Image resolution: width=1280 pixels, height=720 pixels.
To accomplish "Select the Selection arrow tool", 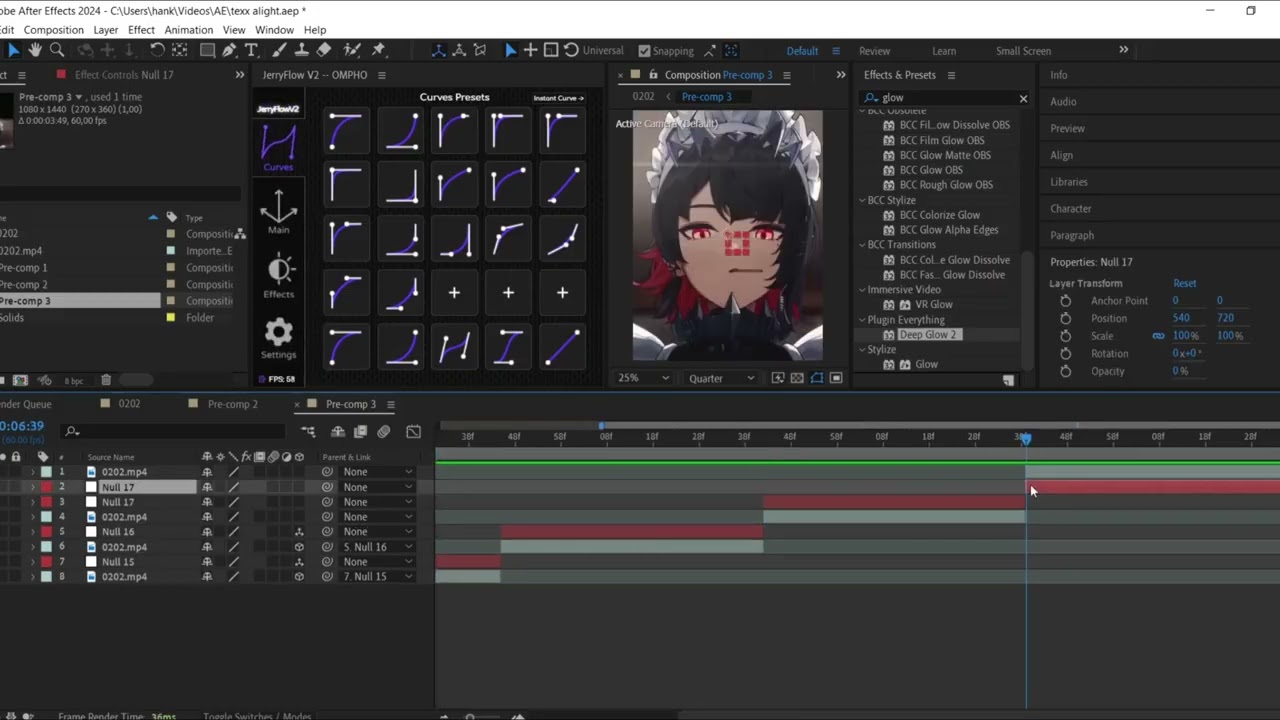I will pos(13,50).
